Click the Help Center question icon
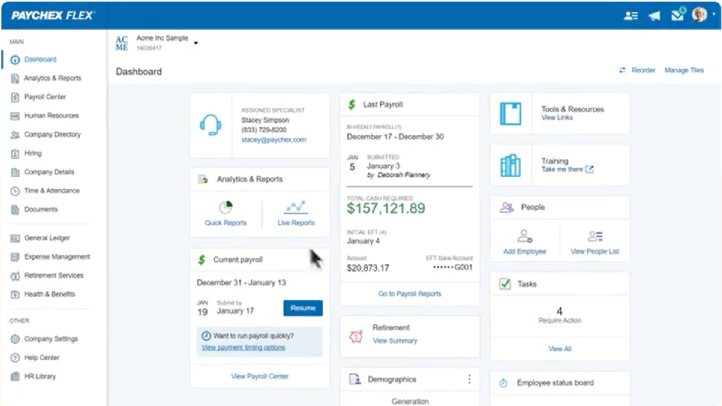This screenshot has height=406, width=722. point(15,358)
